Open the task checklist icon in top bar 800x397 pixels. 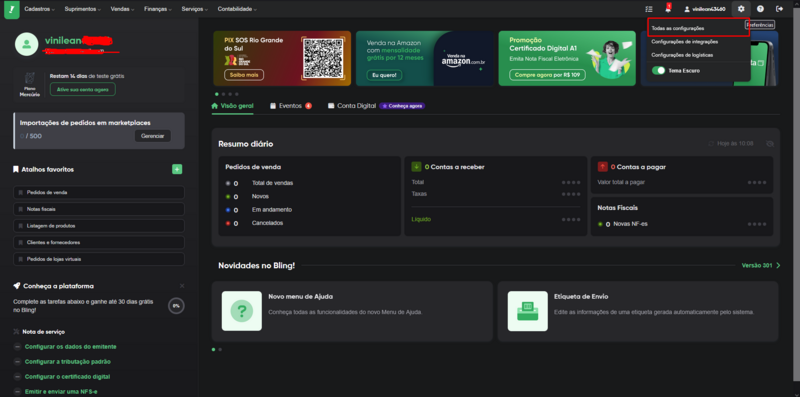click(648, 9)
